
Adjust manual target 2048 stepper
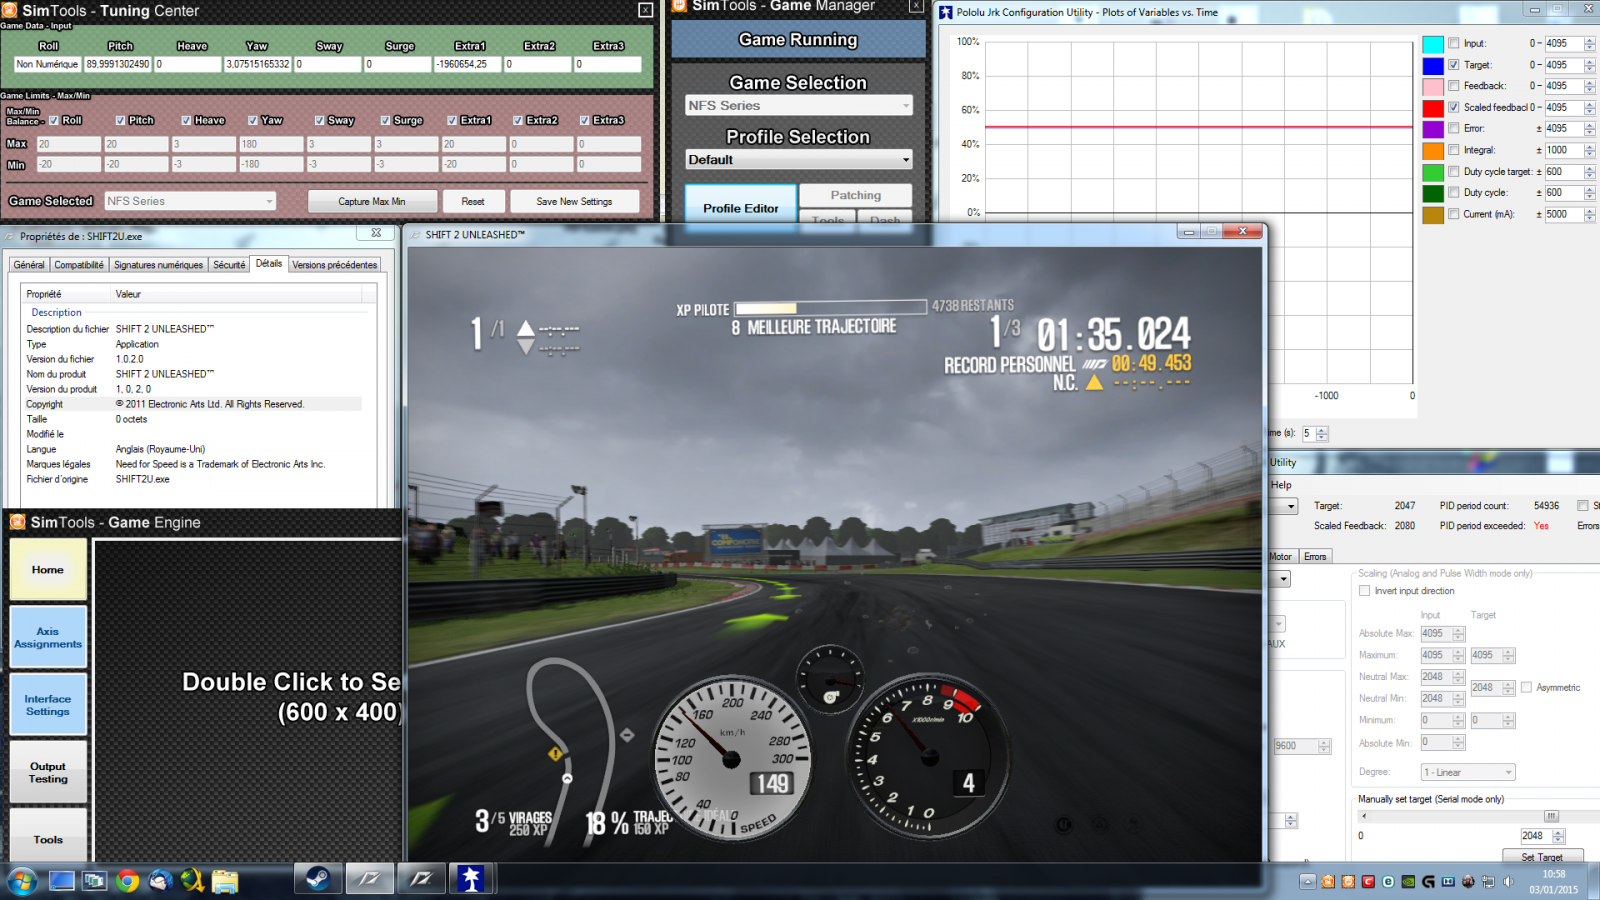click(1558, 836)
